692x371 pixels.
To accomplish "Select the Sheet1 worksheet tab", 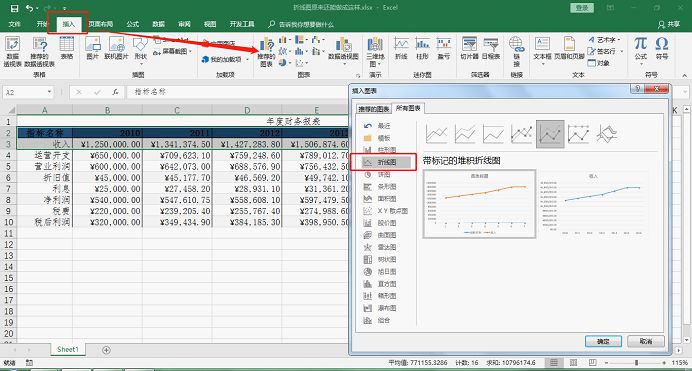I will click(68, 349).
